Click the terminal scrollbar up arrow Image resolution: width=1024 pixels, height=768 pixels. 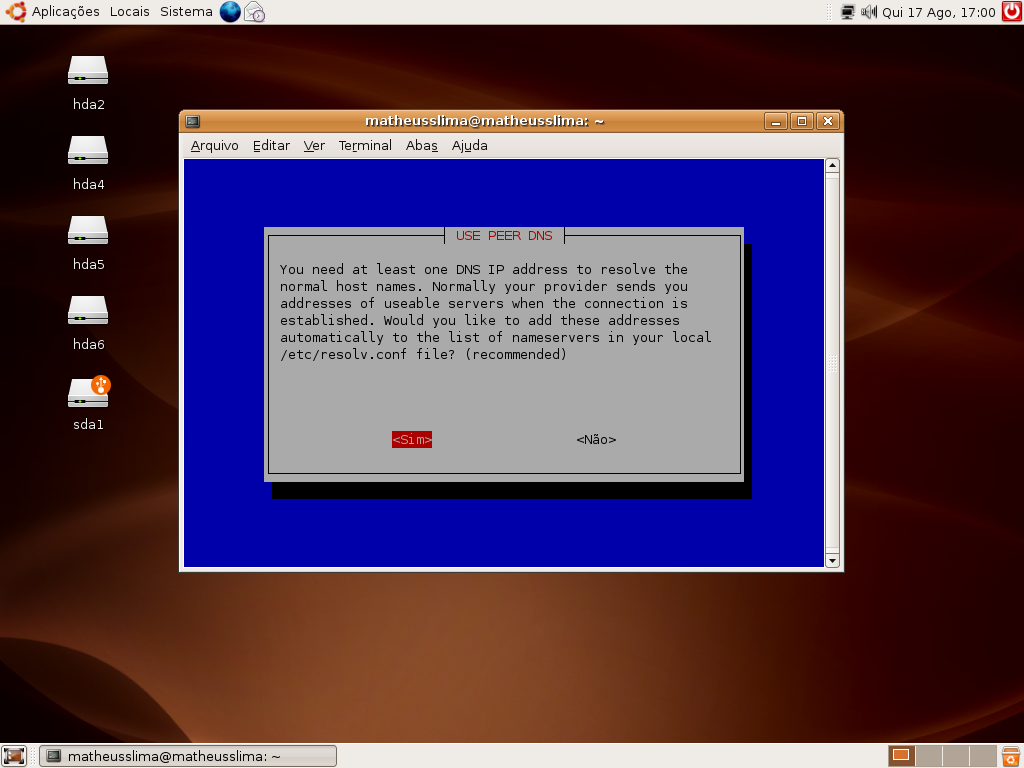832,165
